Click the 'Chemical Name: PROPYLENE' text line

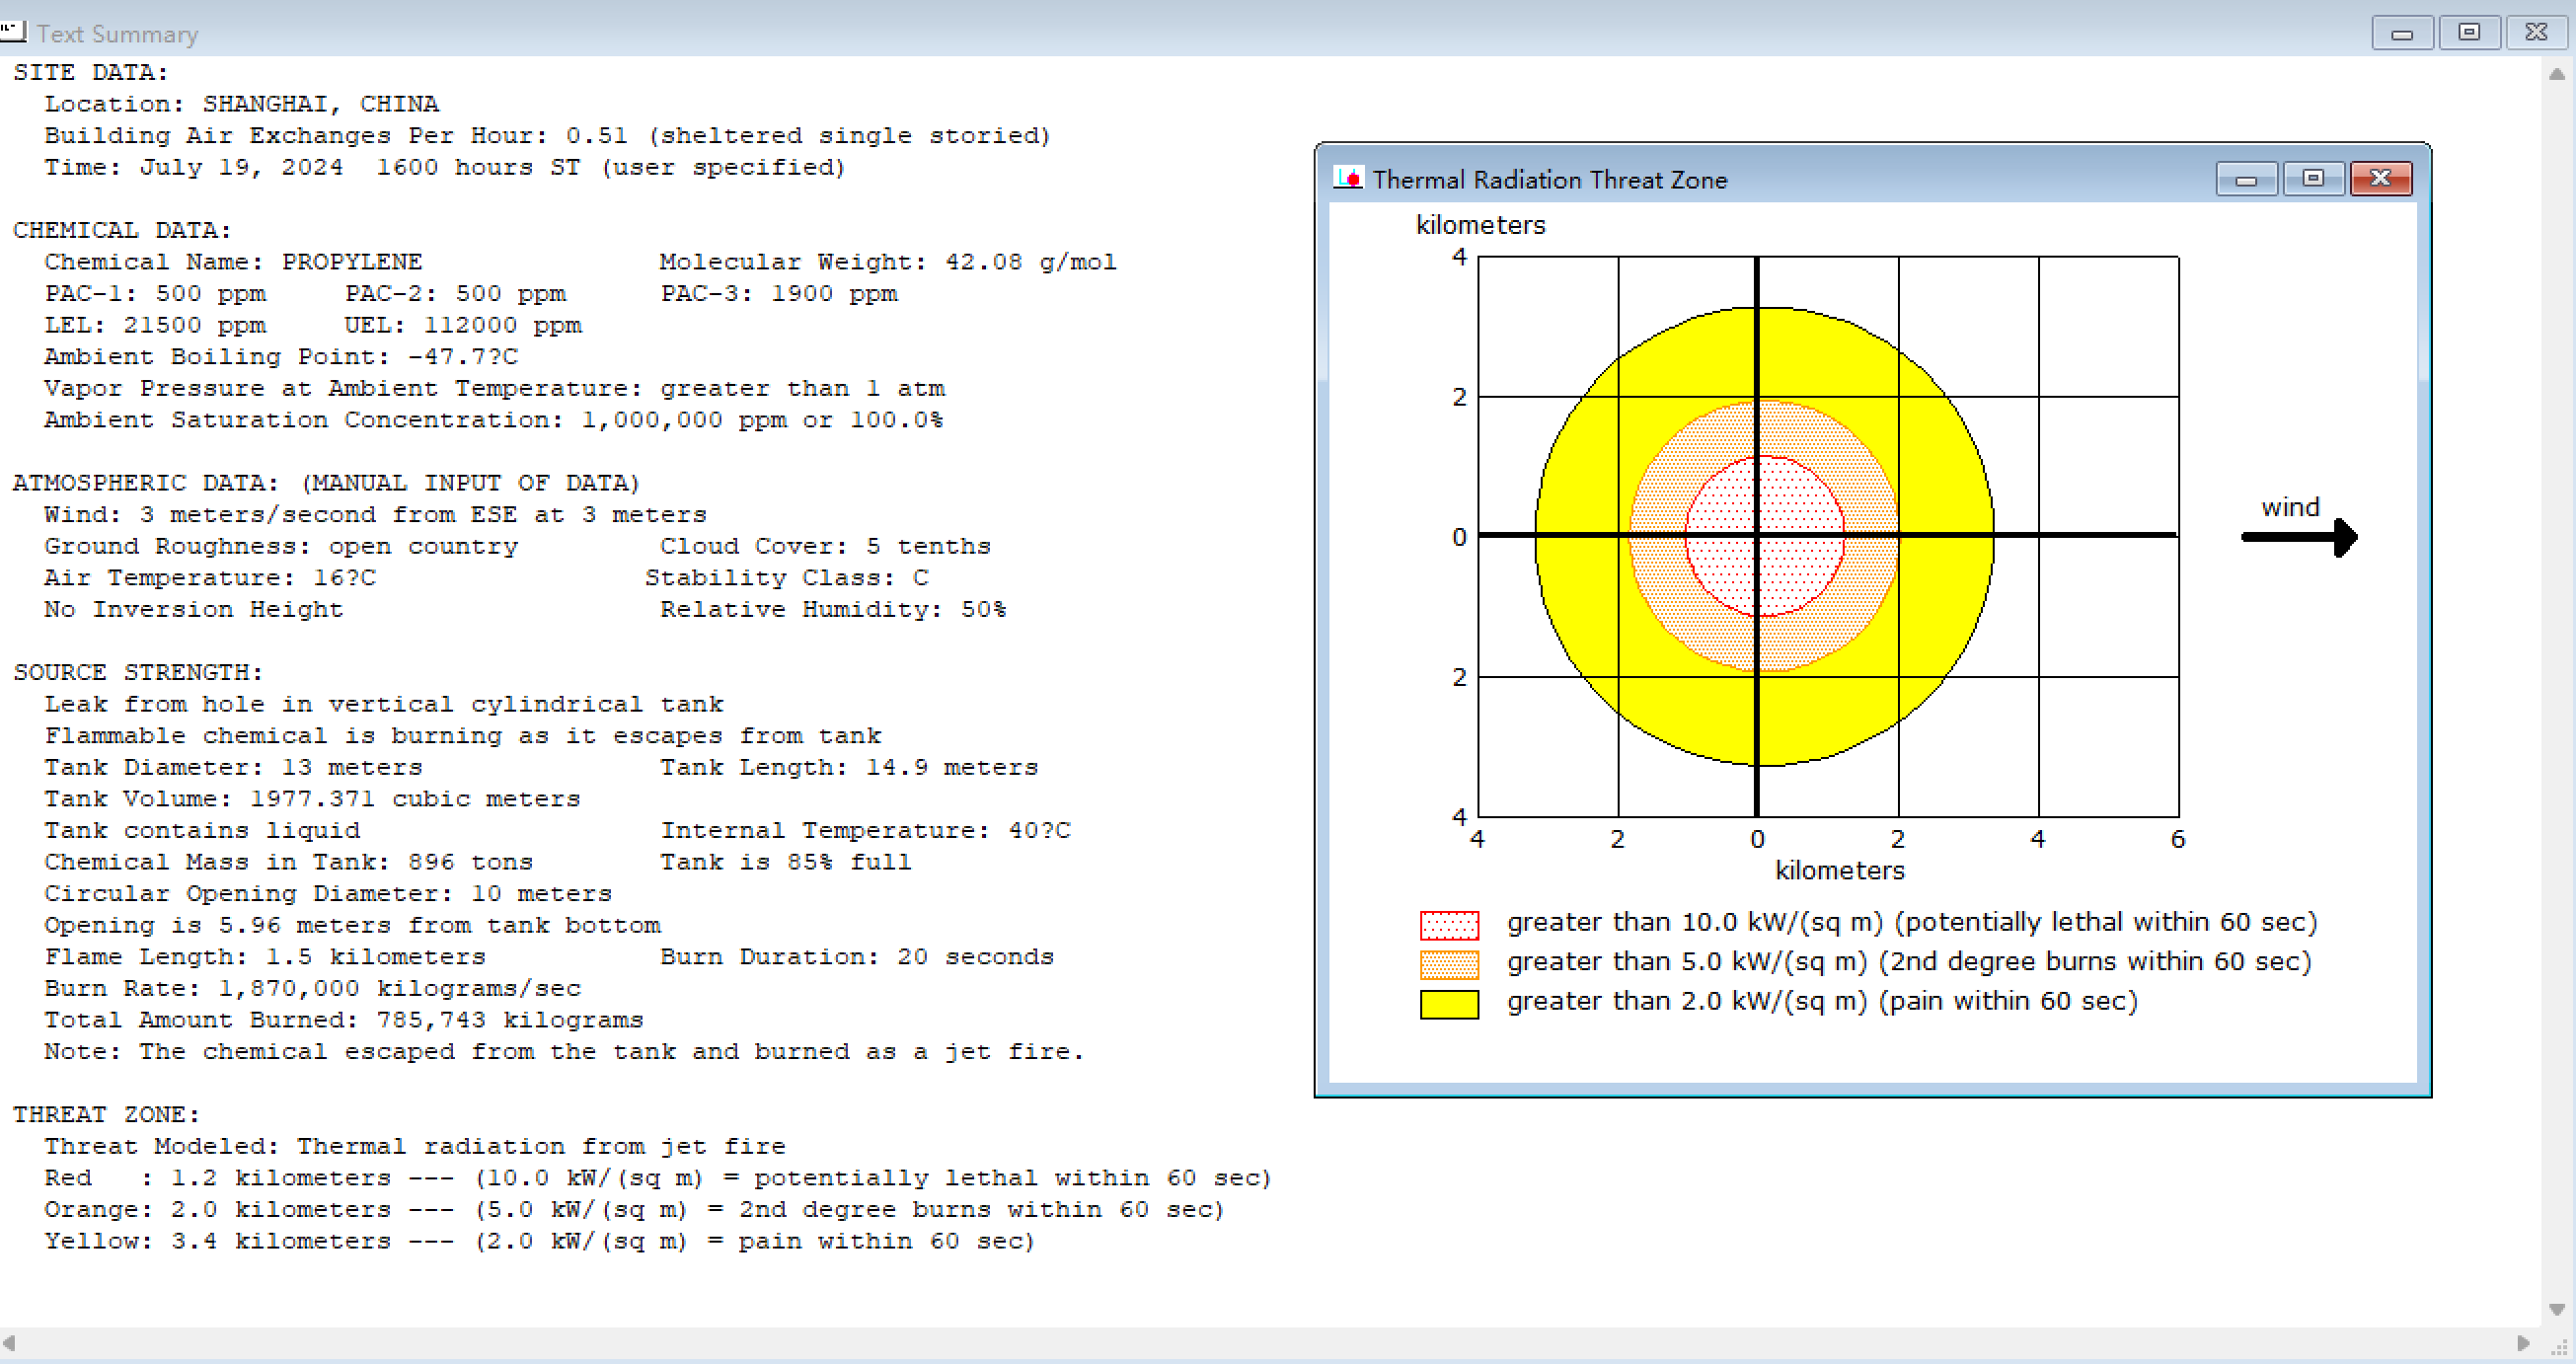(233, 262)
